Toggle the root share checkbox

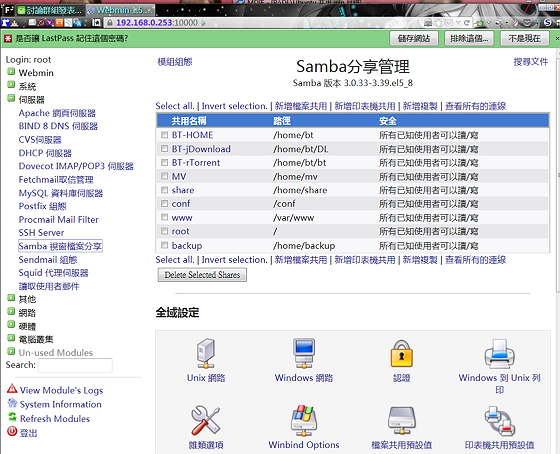pyautogui.click(x=164, y=231)
